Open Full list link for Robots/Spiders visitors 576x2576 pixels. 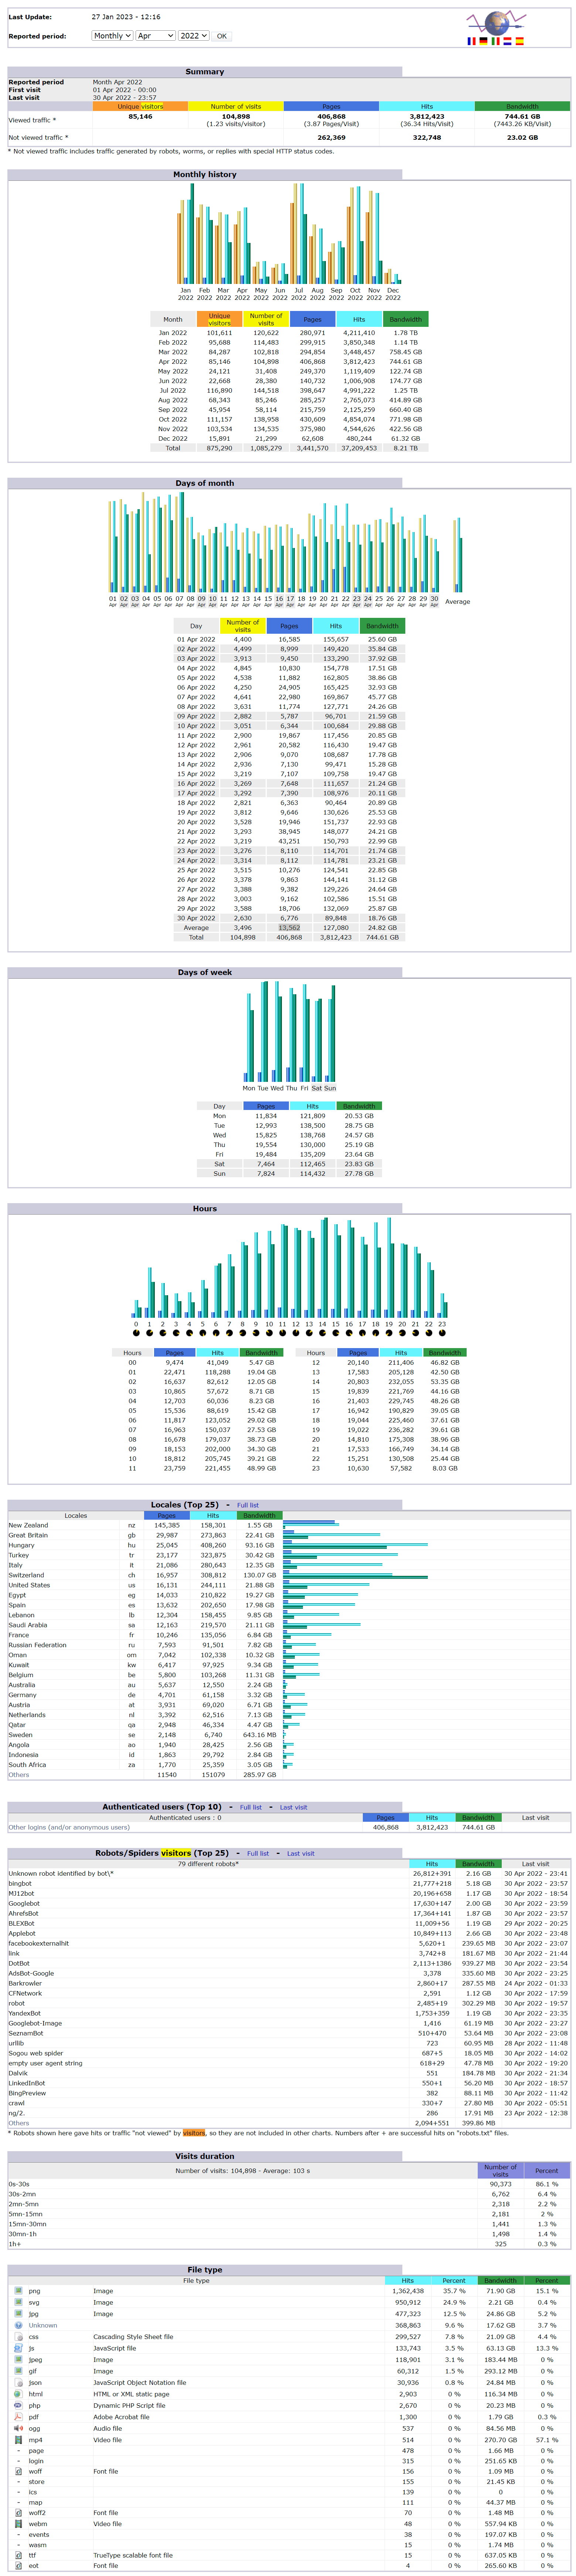click(x=258, y=1853)
